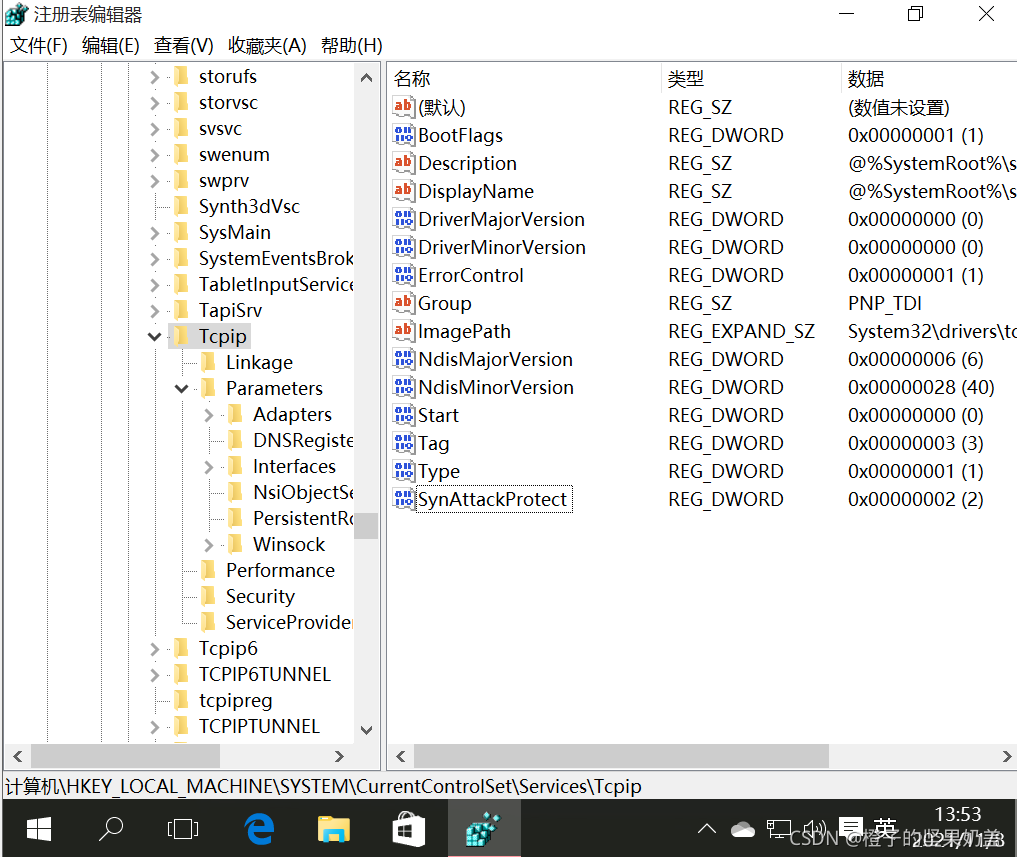The image size is (1017, 857).
Task: Click the Security folder icon
Action: point(208,596)
